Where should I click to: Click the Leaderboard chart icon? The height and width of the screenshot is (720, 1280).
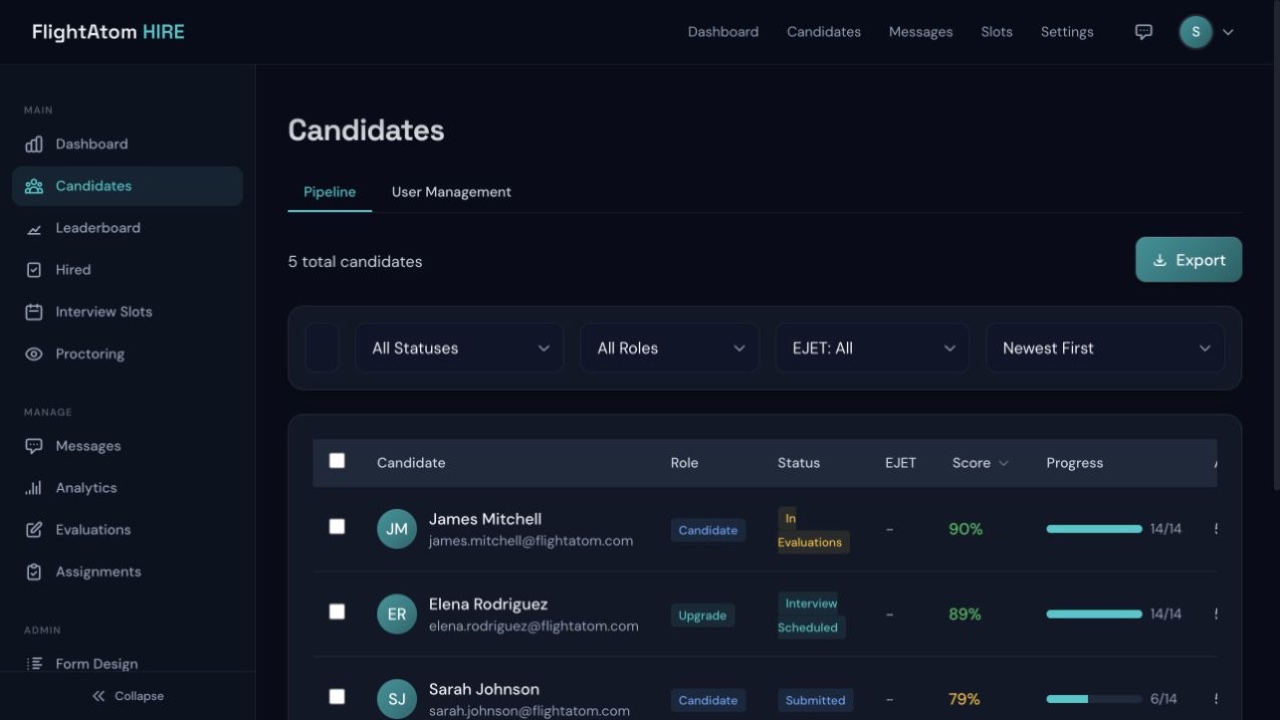pos(34,228)
